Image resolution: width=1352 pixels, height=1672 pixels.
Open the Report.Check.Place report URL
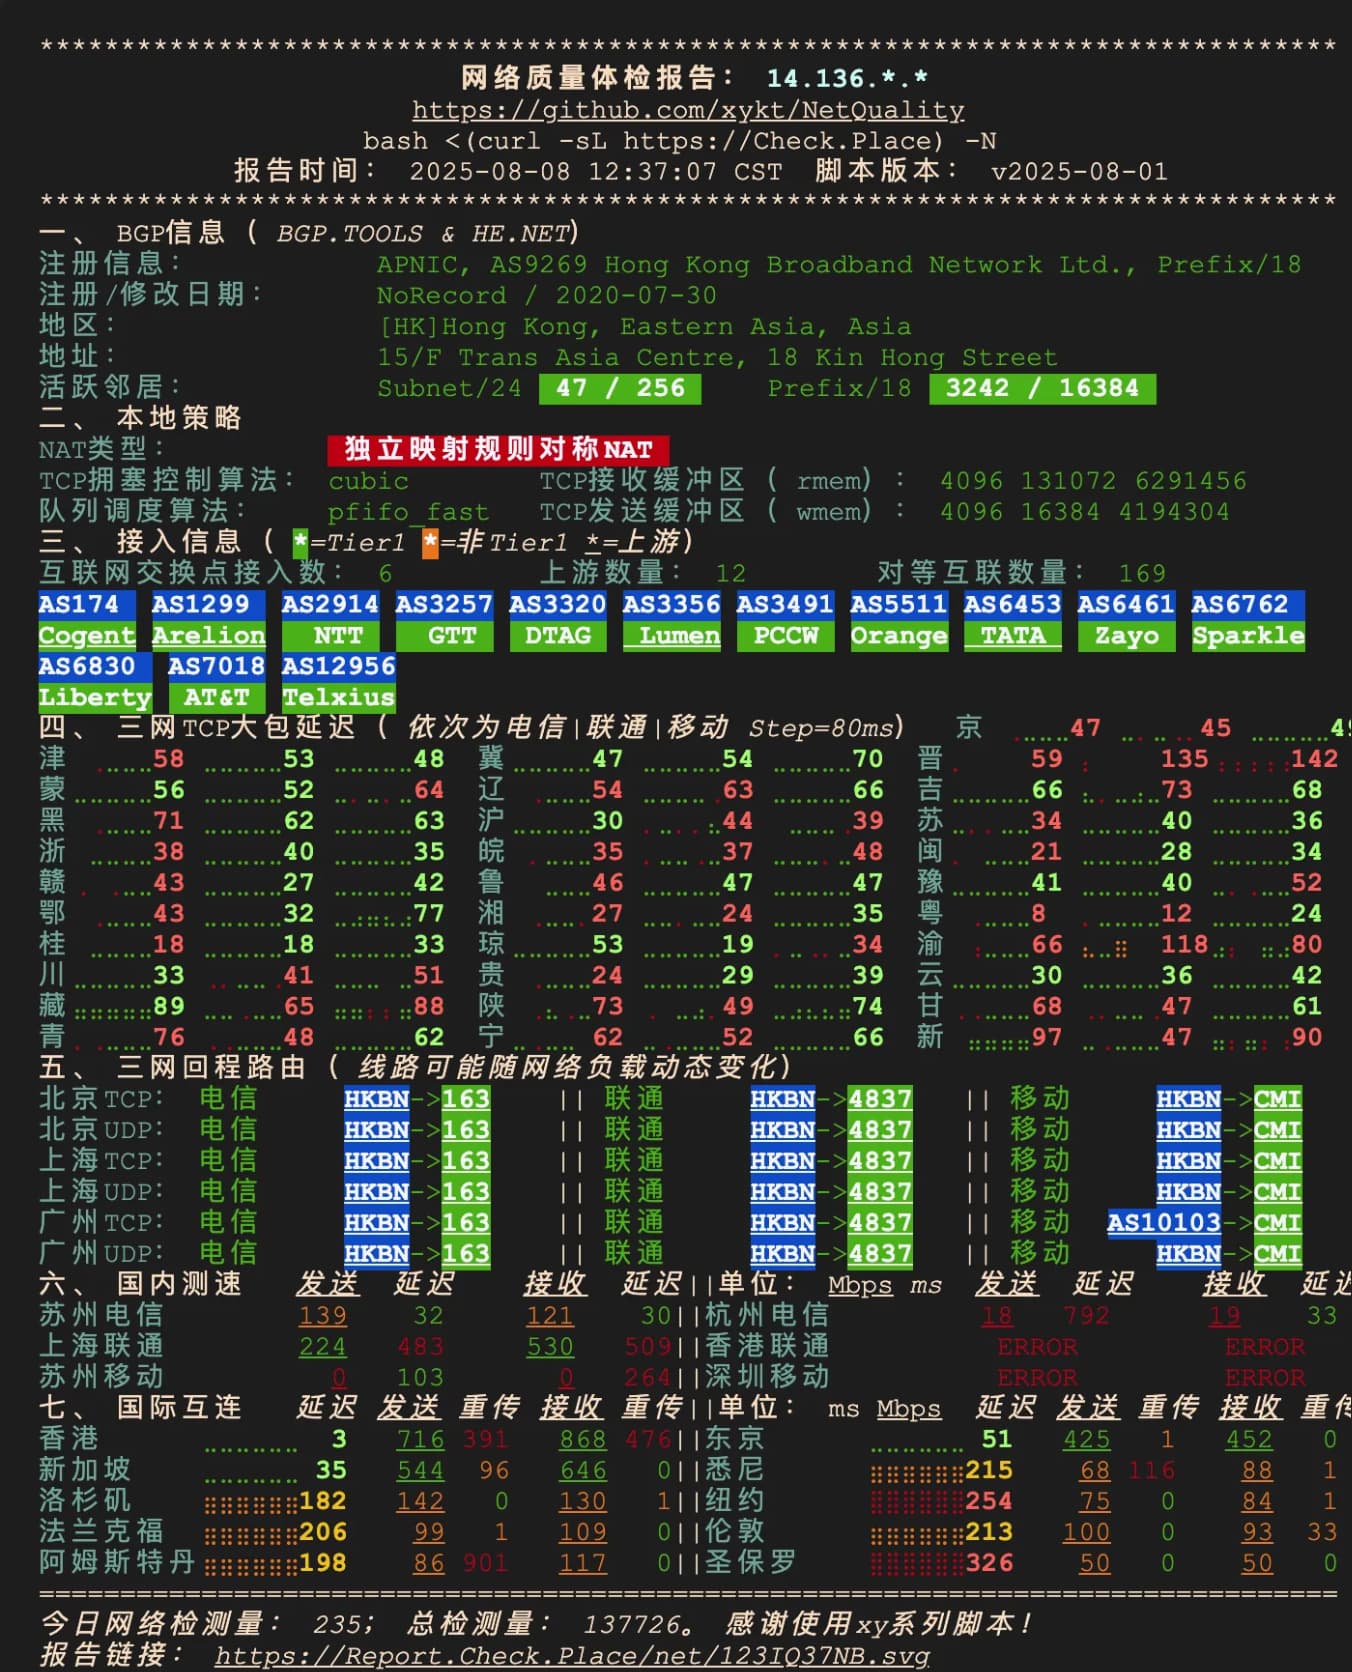[572, 1655]
